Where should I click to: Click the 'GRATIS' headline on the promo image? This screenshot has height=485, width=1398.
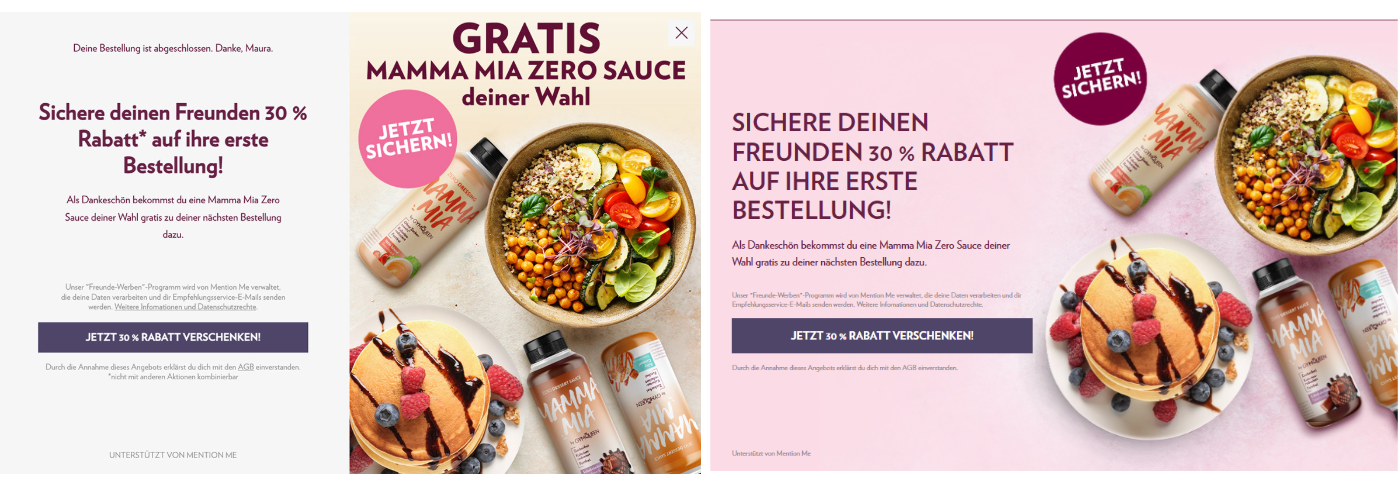click(526, 38)
